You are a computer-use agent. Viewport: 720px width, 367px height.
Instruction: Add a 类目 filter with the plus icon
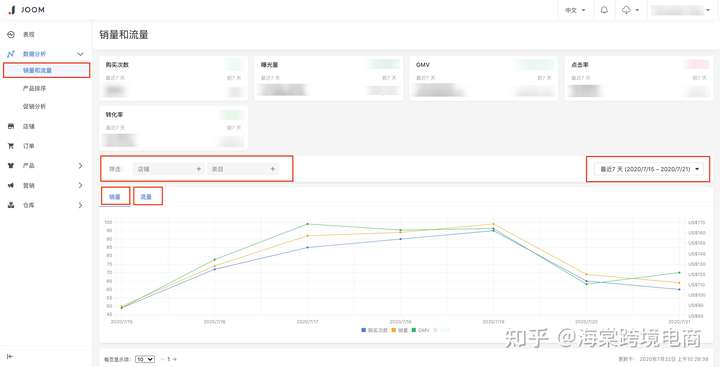click(273, 169)
